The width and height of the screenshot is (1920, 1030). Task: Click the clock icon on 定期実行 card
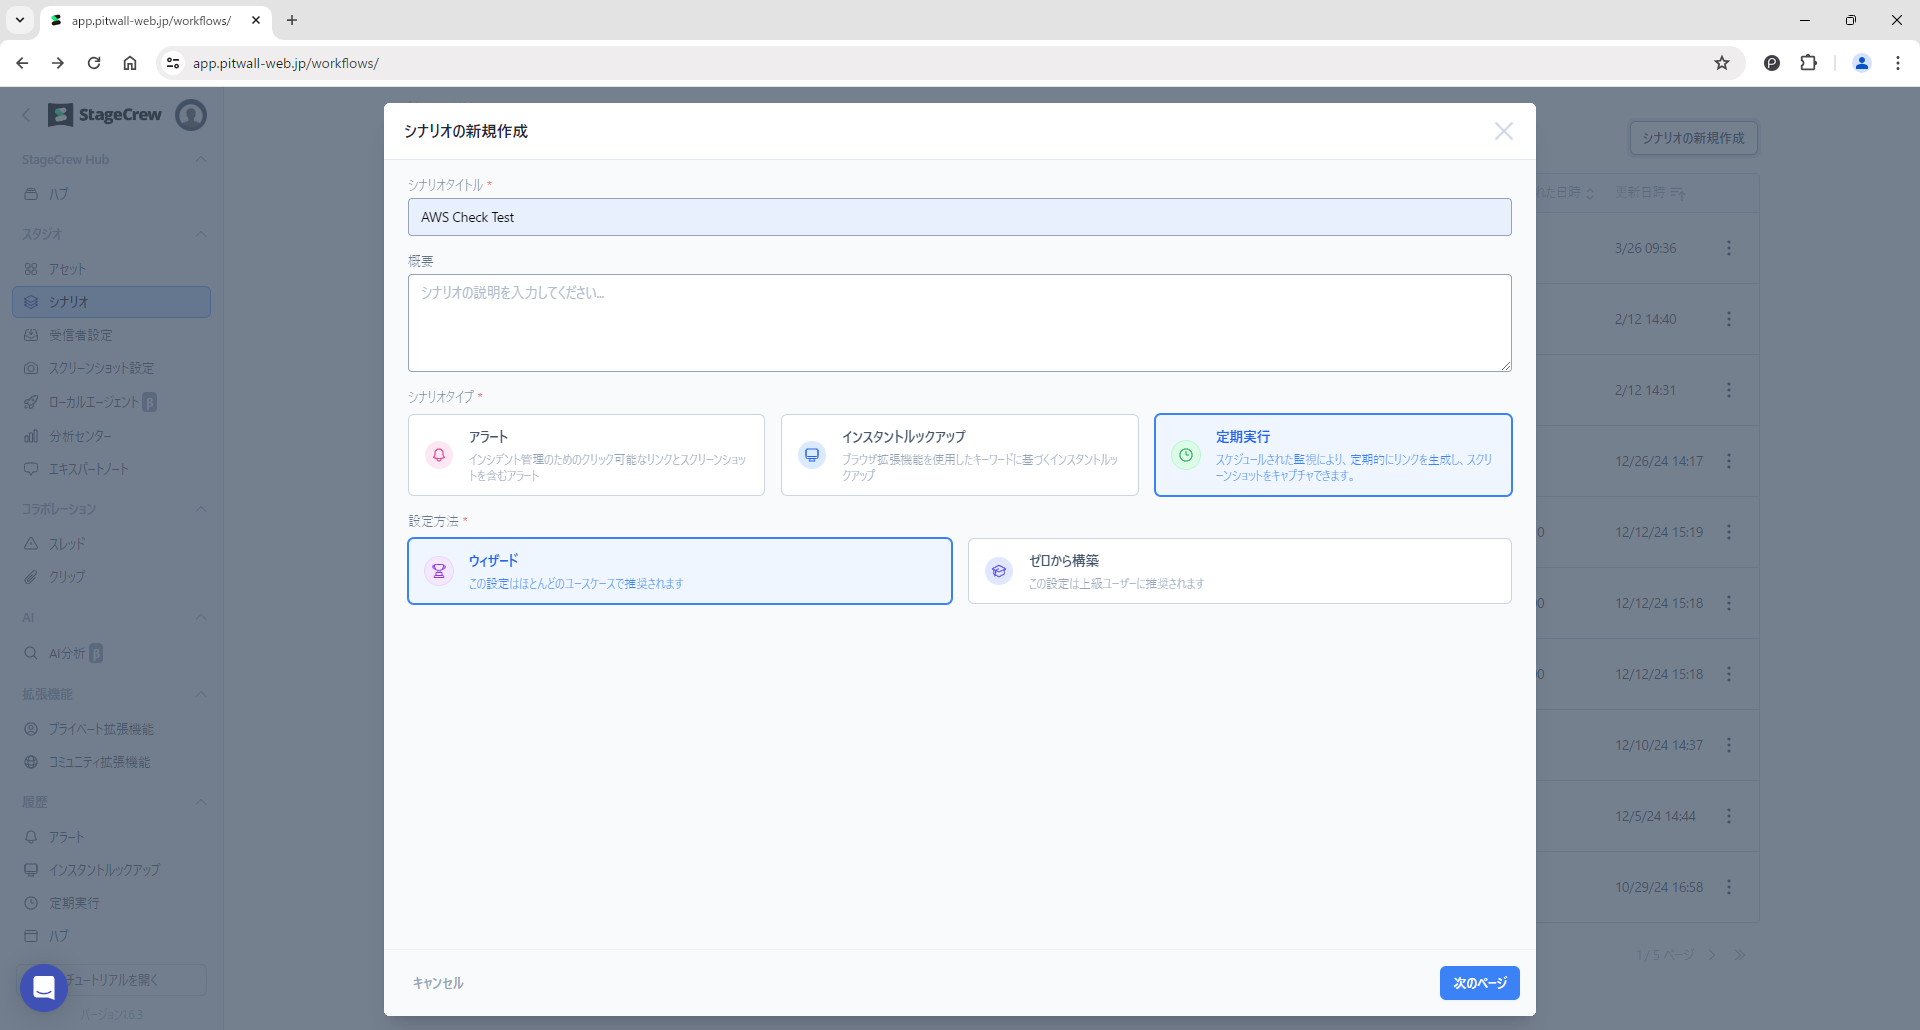coord(1186,455)
